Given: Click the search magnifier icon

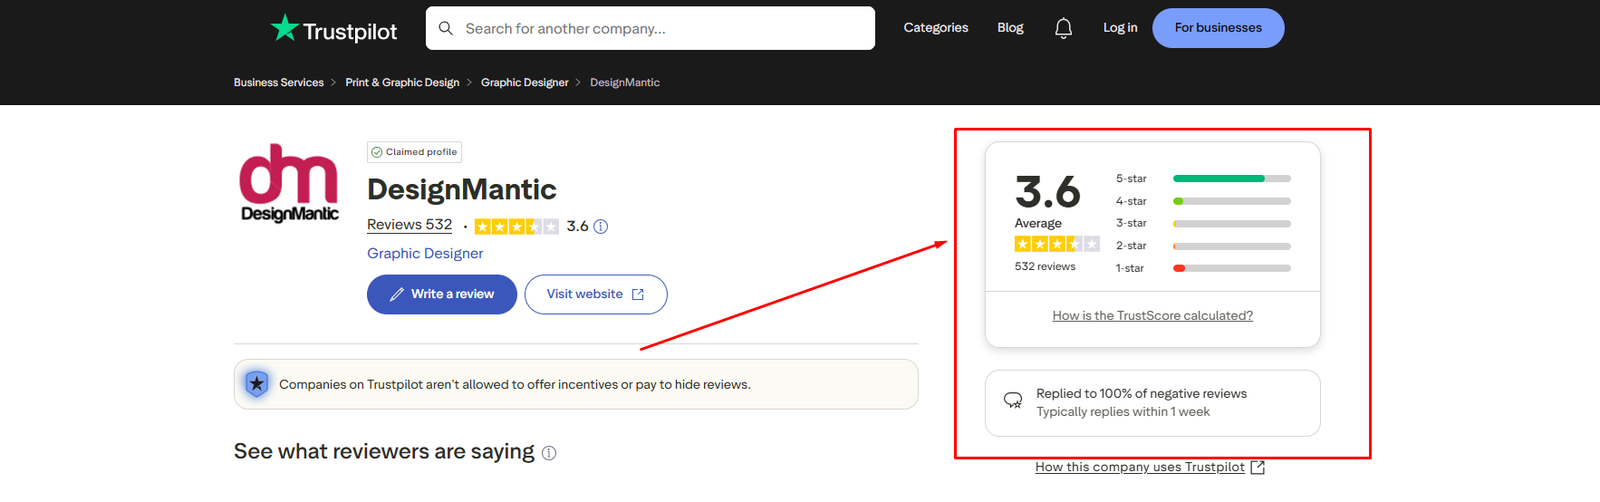Looking at the screenshot, I should click(x=446, y=28).
